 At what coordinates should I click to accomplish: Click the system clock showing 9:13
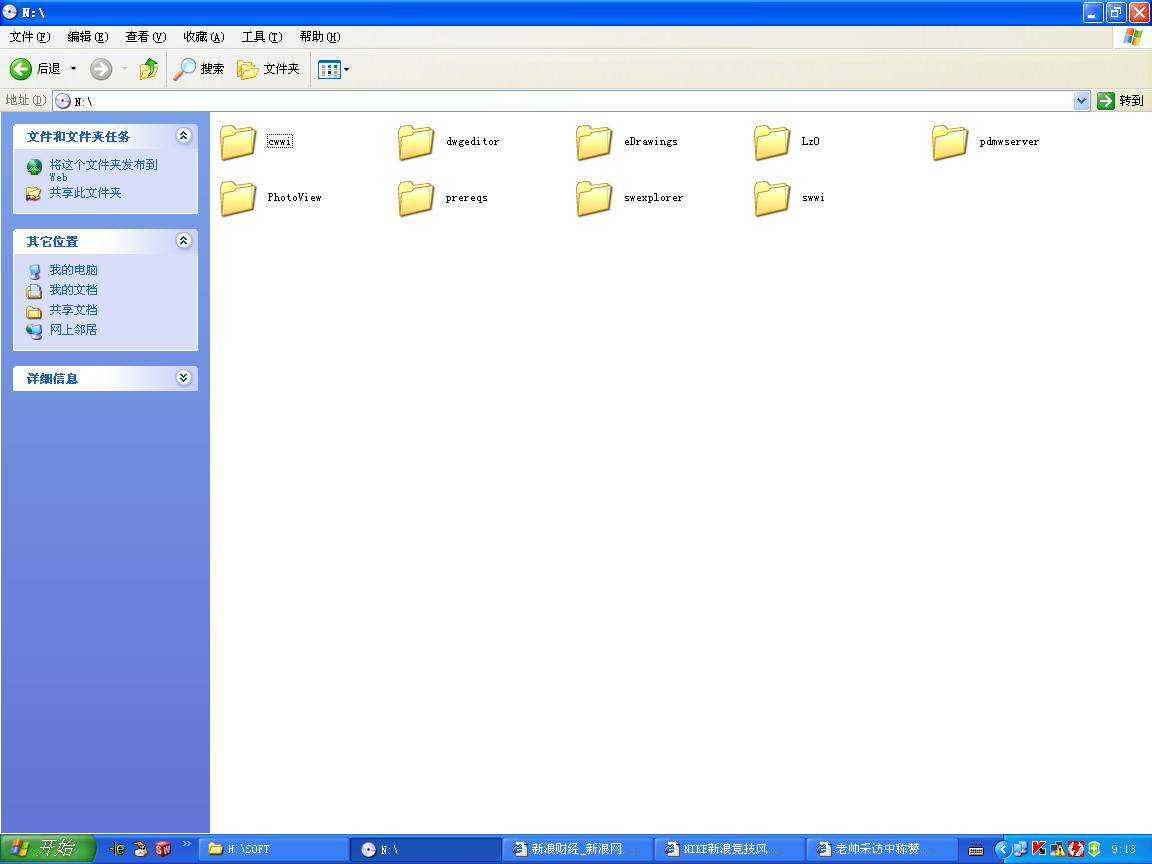1123,849
